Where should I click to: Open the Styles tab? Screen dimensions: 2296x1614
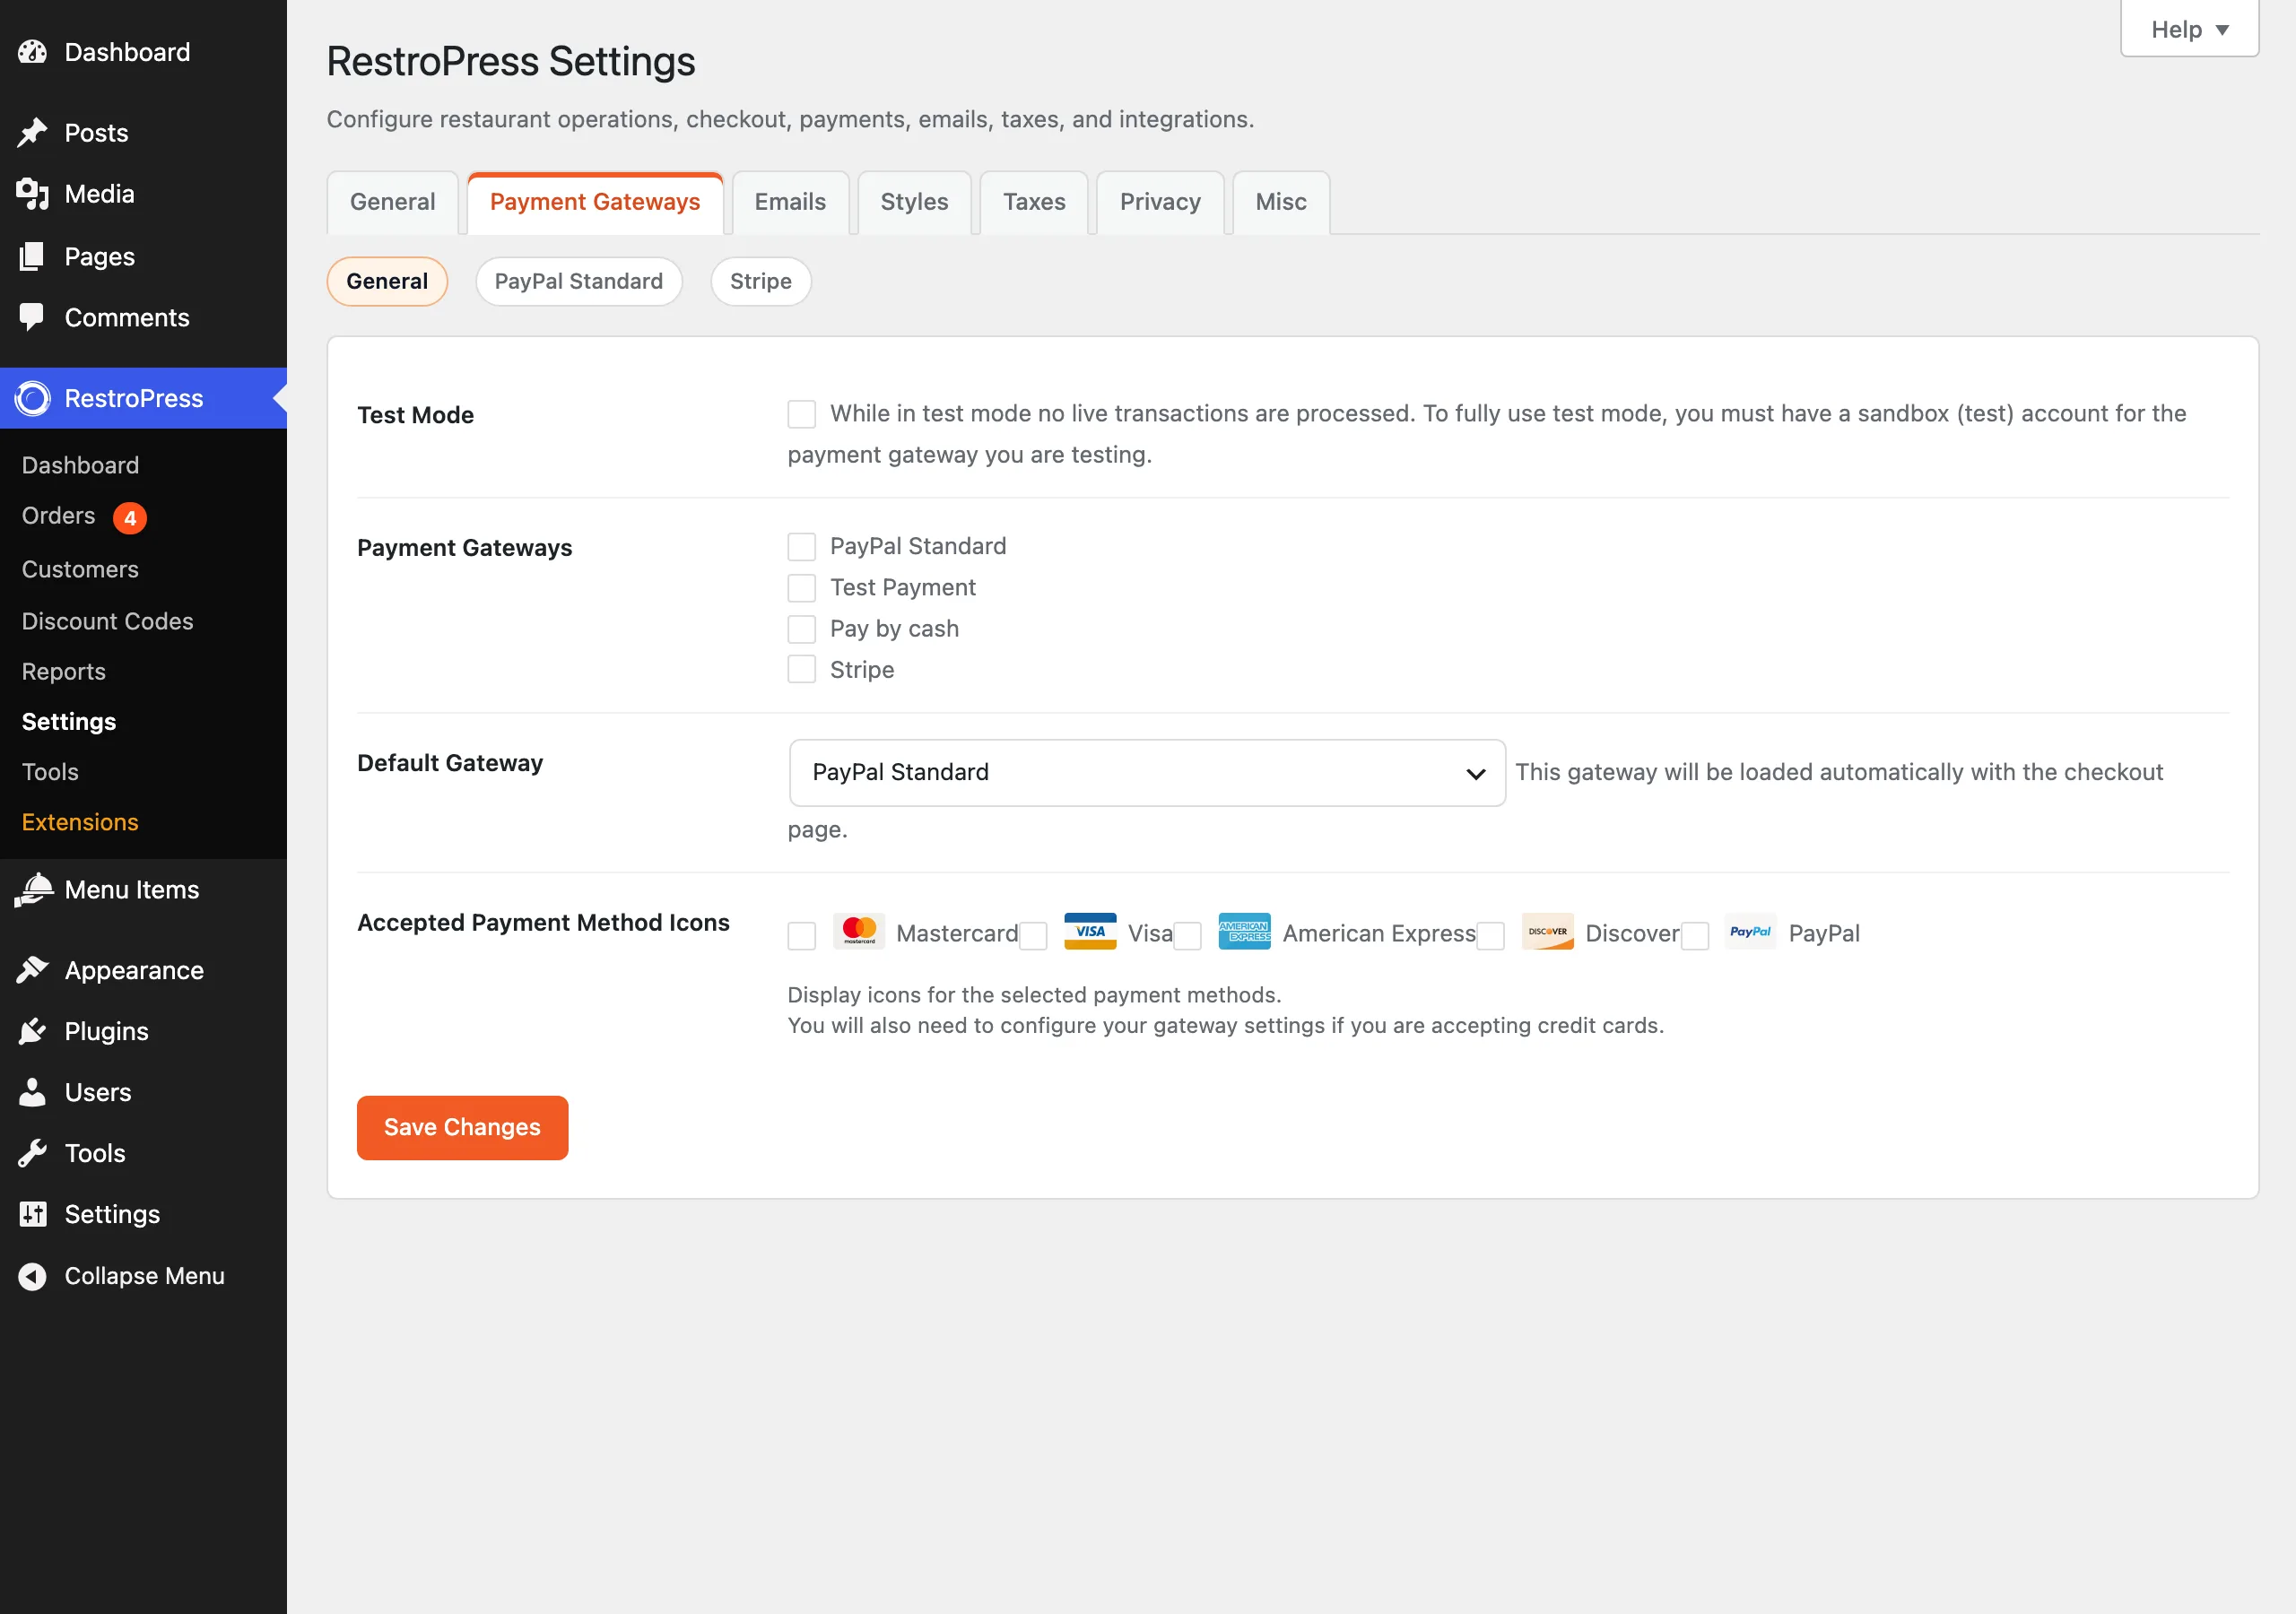[x=914, y=202]
